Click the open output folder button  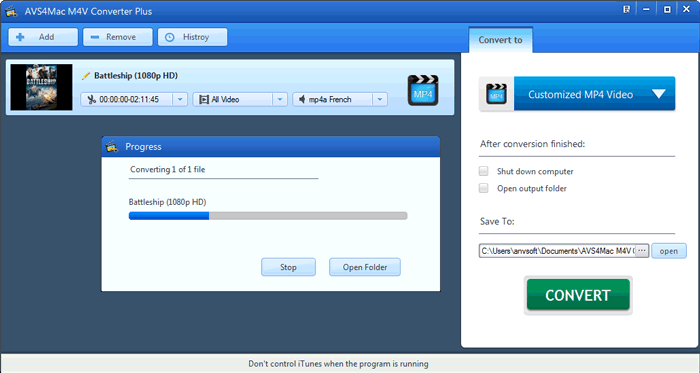point(669,251)
